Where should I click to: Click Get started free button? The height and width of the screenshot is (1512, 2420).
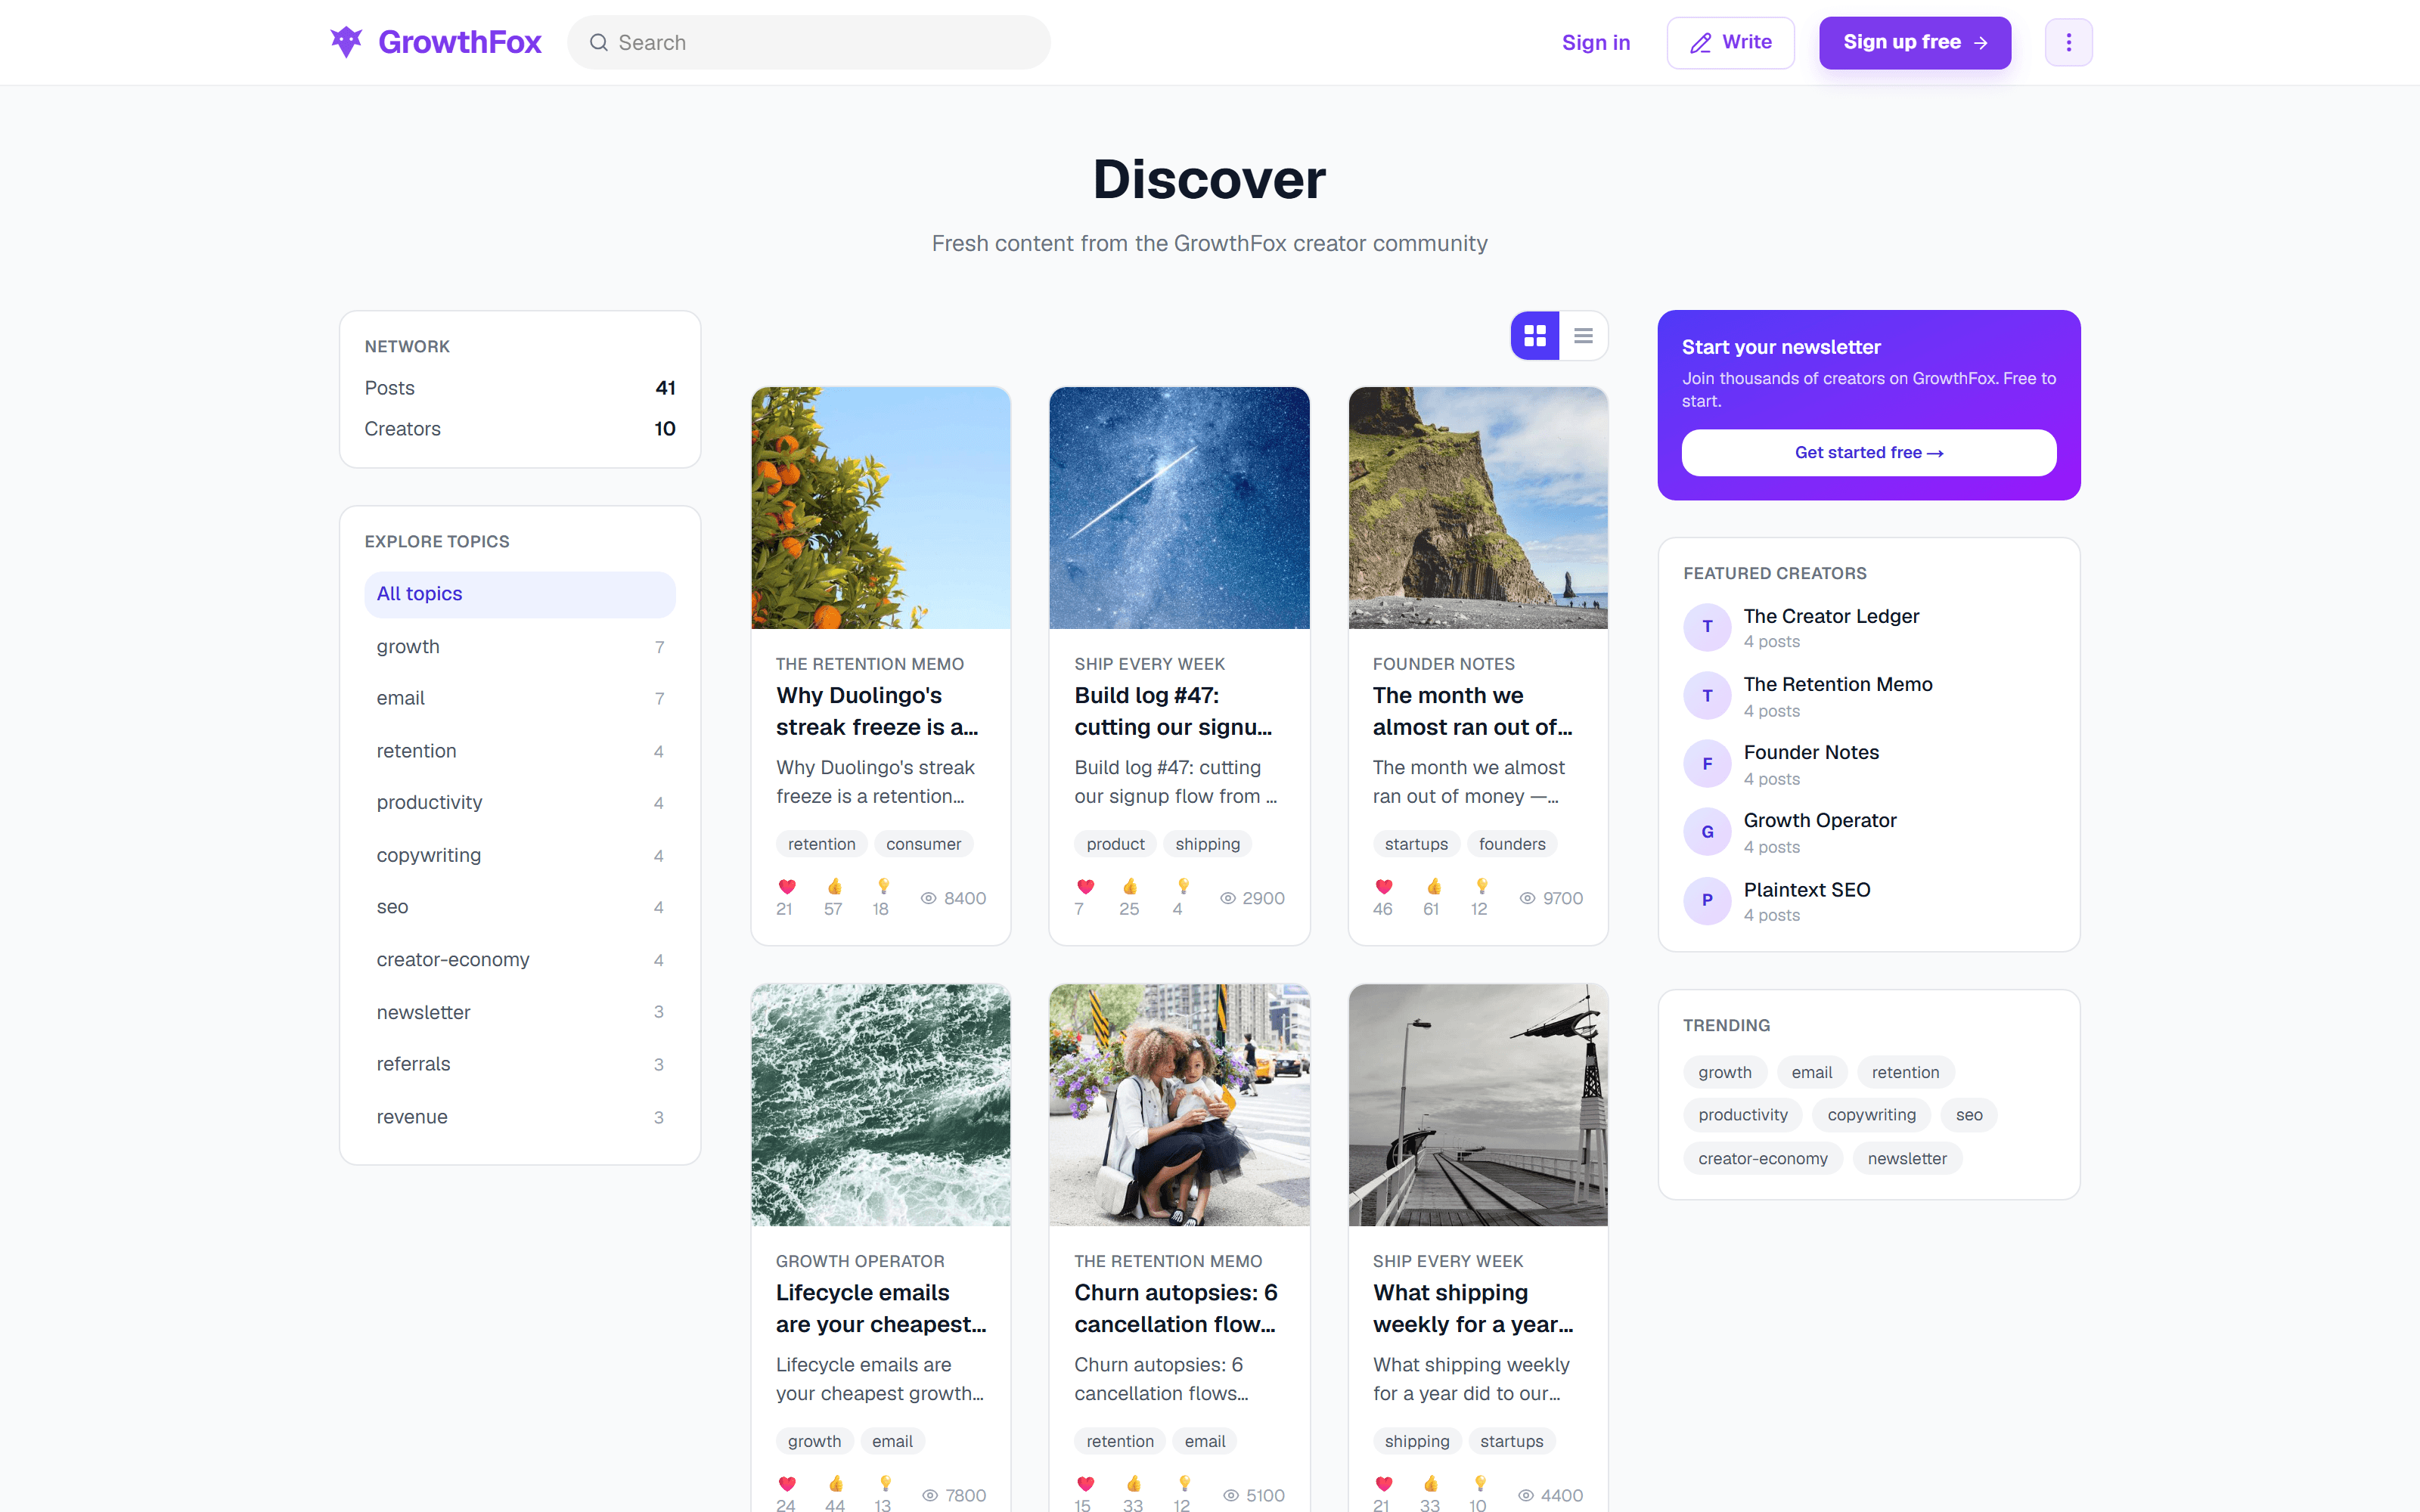click(1868, 453)
